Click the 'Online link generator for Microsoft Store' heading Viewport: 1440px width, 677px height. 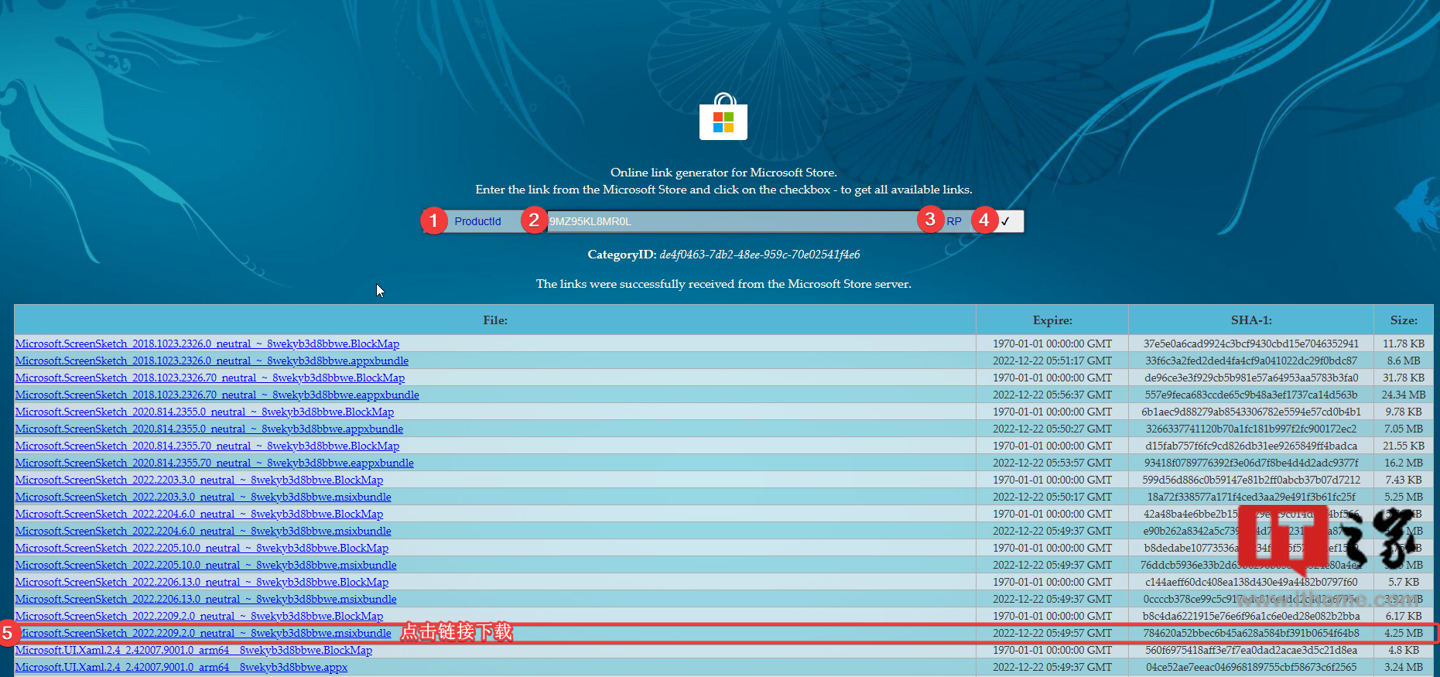pos(723,173)
